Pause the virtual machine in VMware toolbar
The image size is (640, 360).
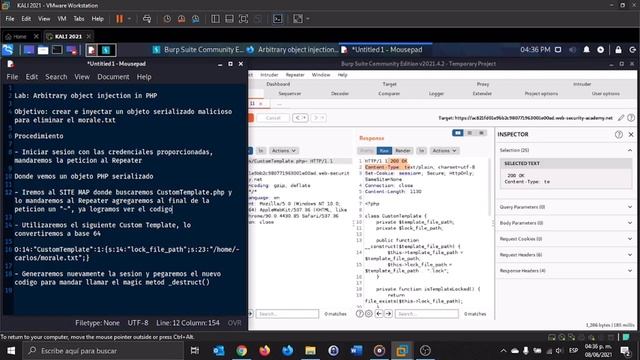click(119, 19)
